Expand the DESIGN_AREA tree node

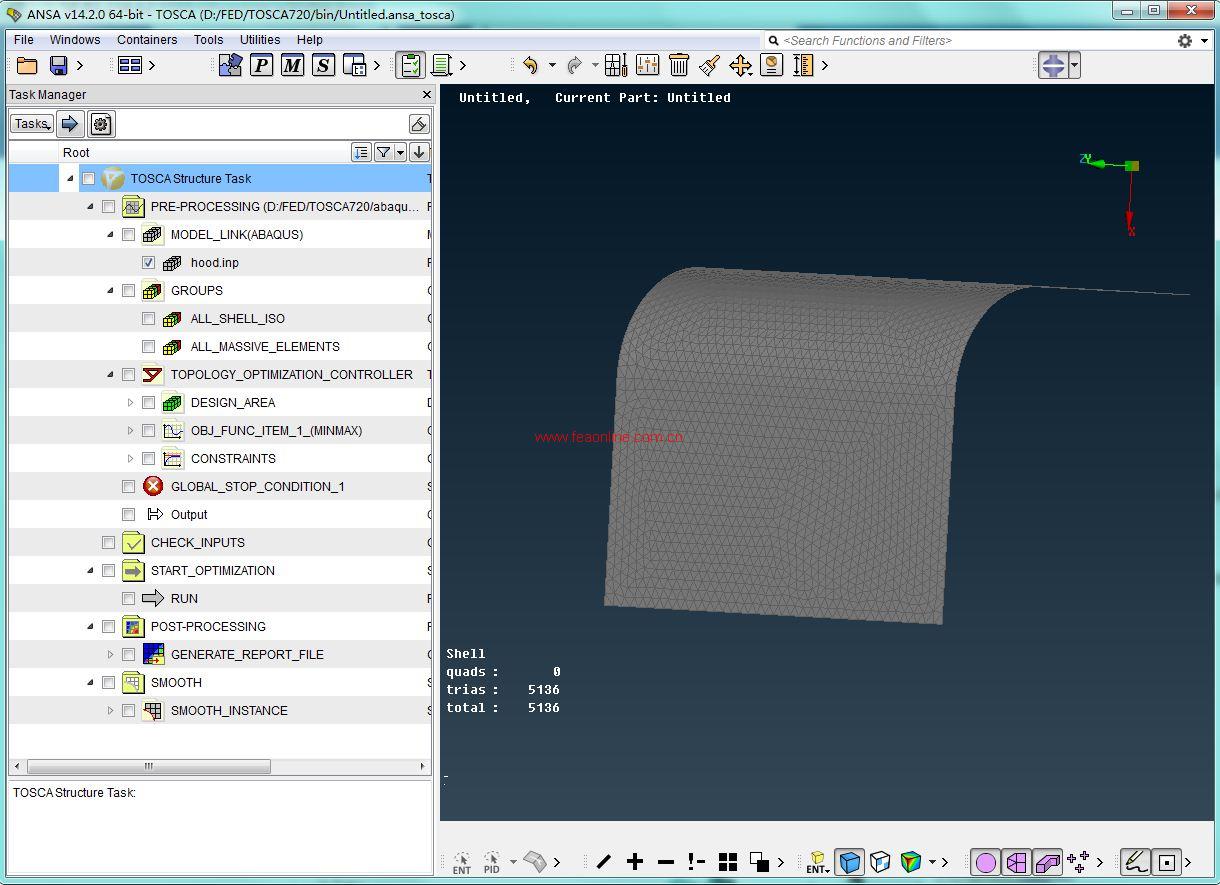pos(130,403)
